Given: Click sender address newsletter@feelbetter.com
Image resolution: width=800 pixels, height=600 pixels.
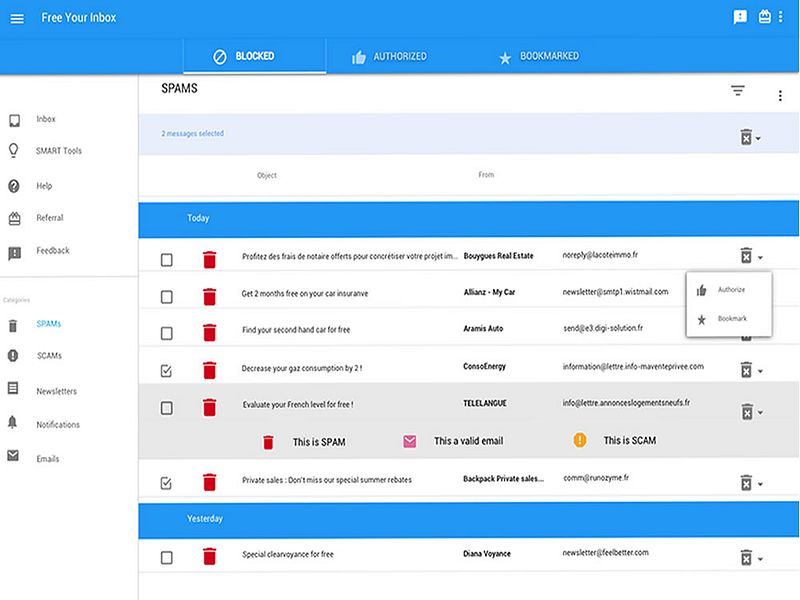Looking at the screenshot, I should (606, 553).
